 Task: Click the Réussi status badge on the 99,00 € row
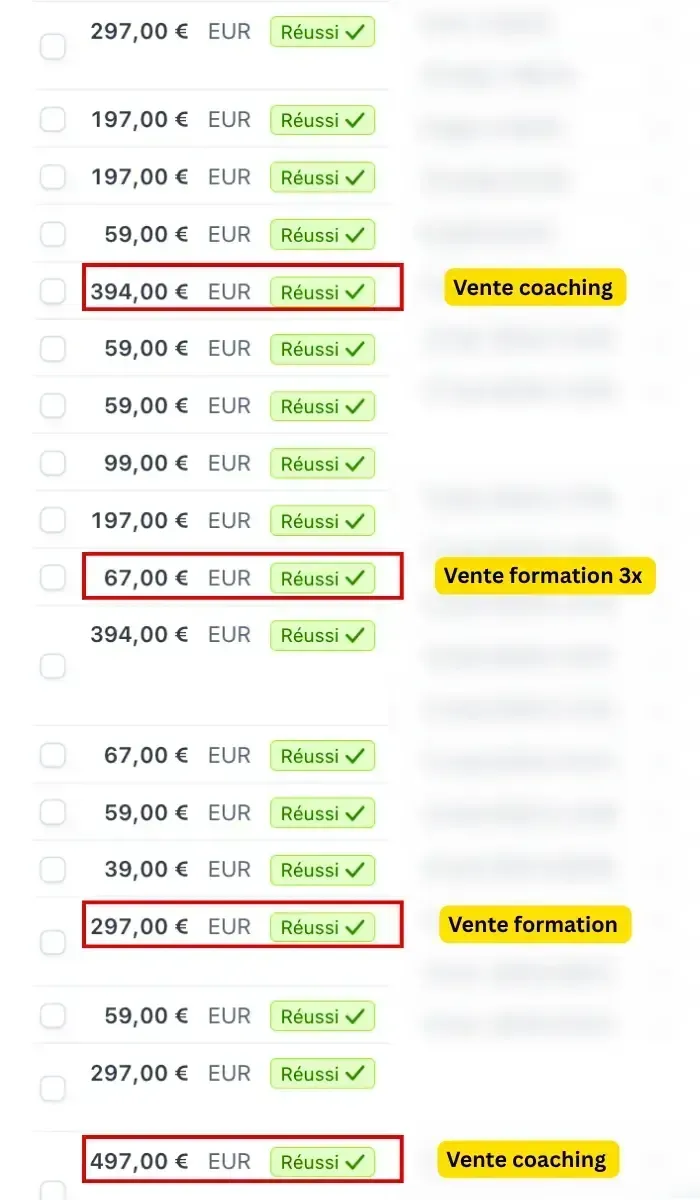coord(322,464)
